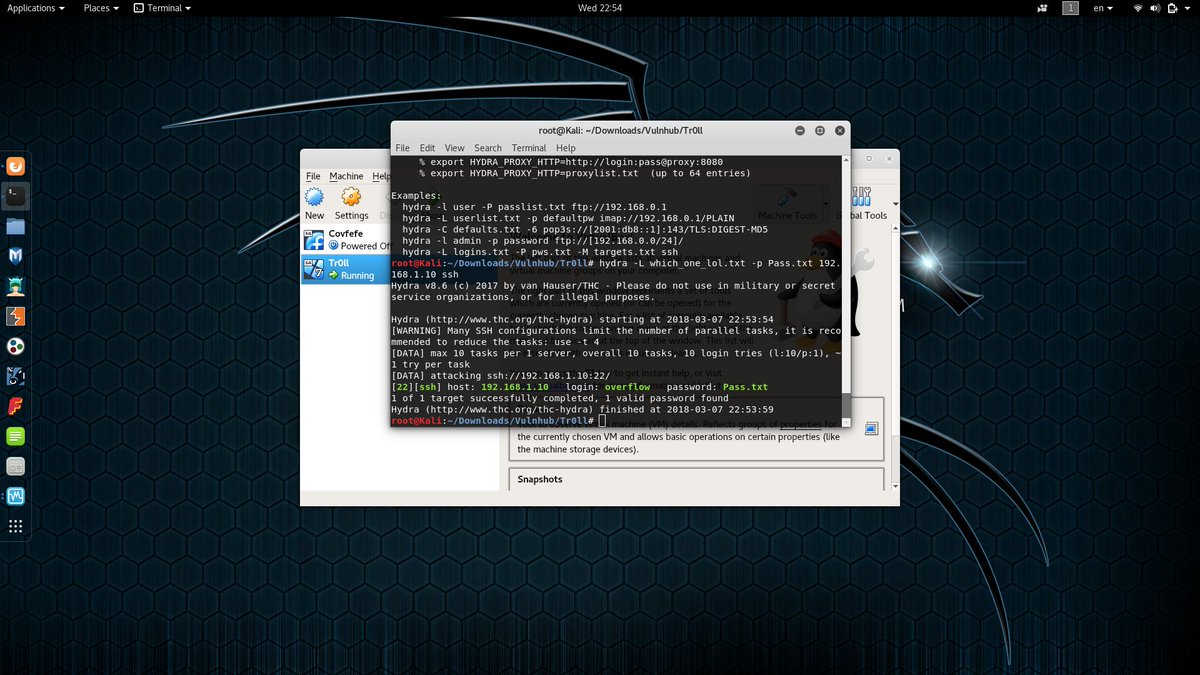Image resolution: width=1200 pixels, height=675 pixels.
Task: Launch Armitage from the dock
Action: [16, 286]
